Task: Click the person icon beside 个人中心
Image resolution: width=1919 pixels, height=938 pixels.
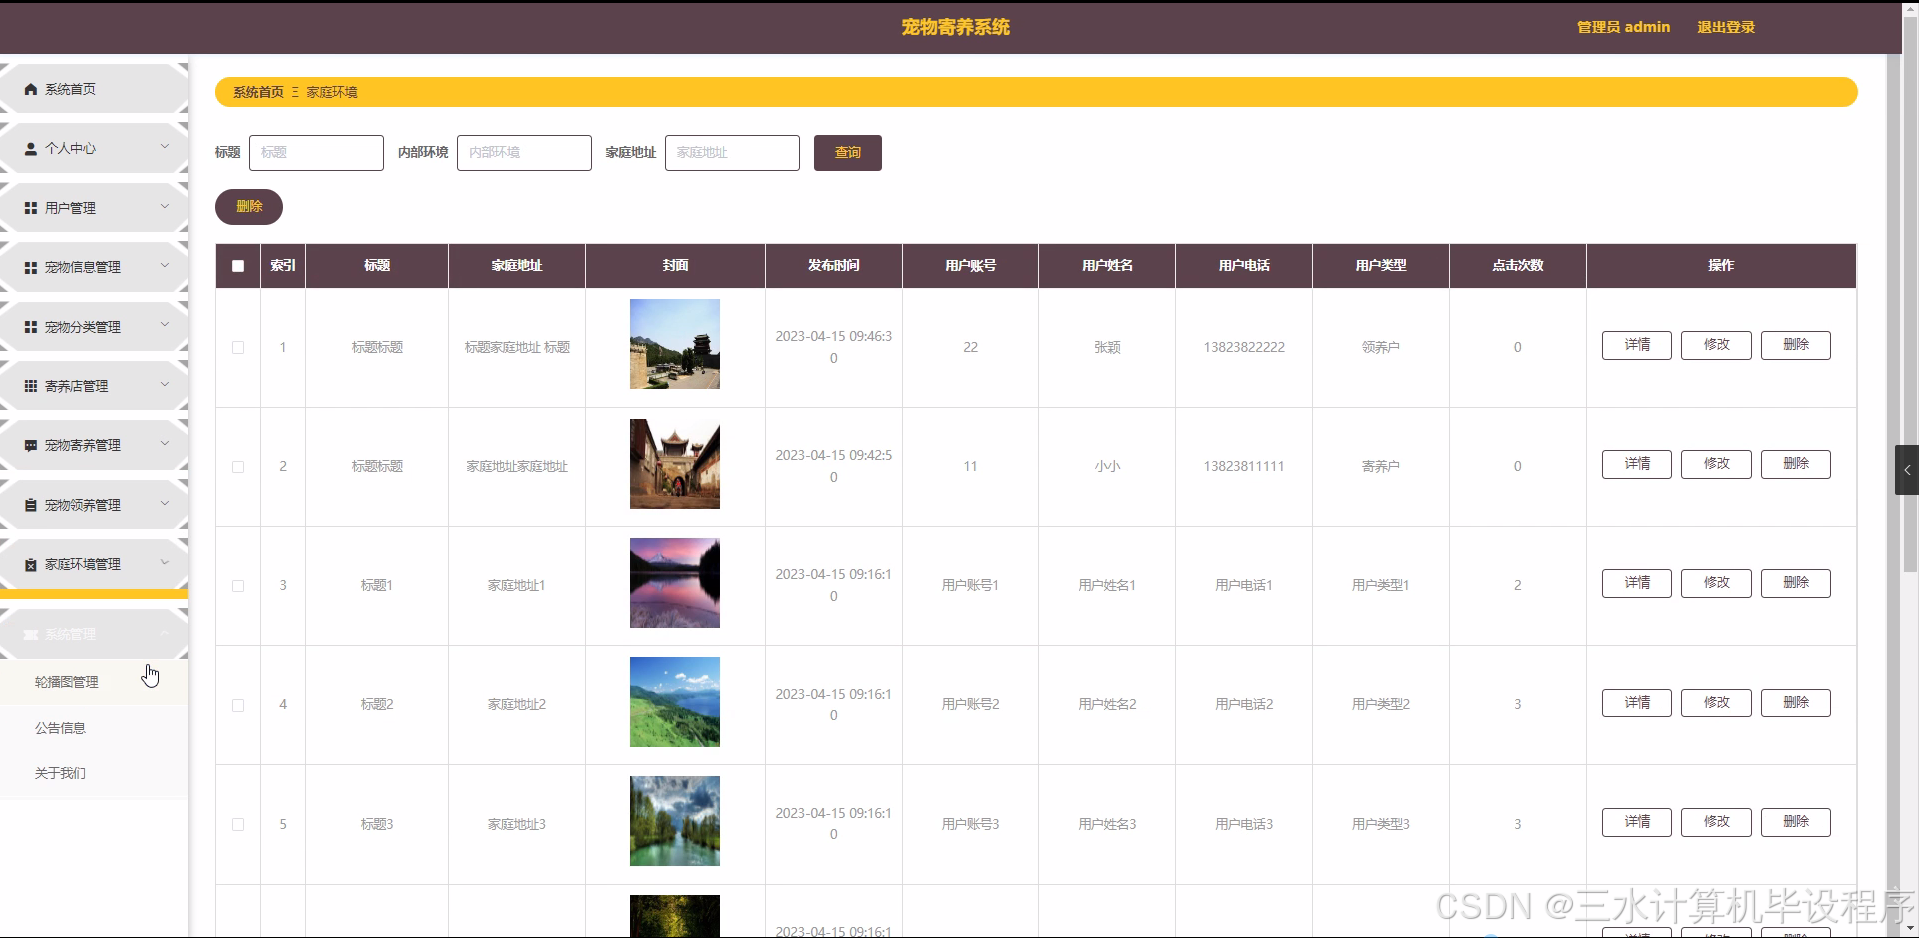Action: click(x=31, y=149)
